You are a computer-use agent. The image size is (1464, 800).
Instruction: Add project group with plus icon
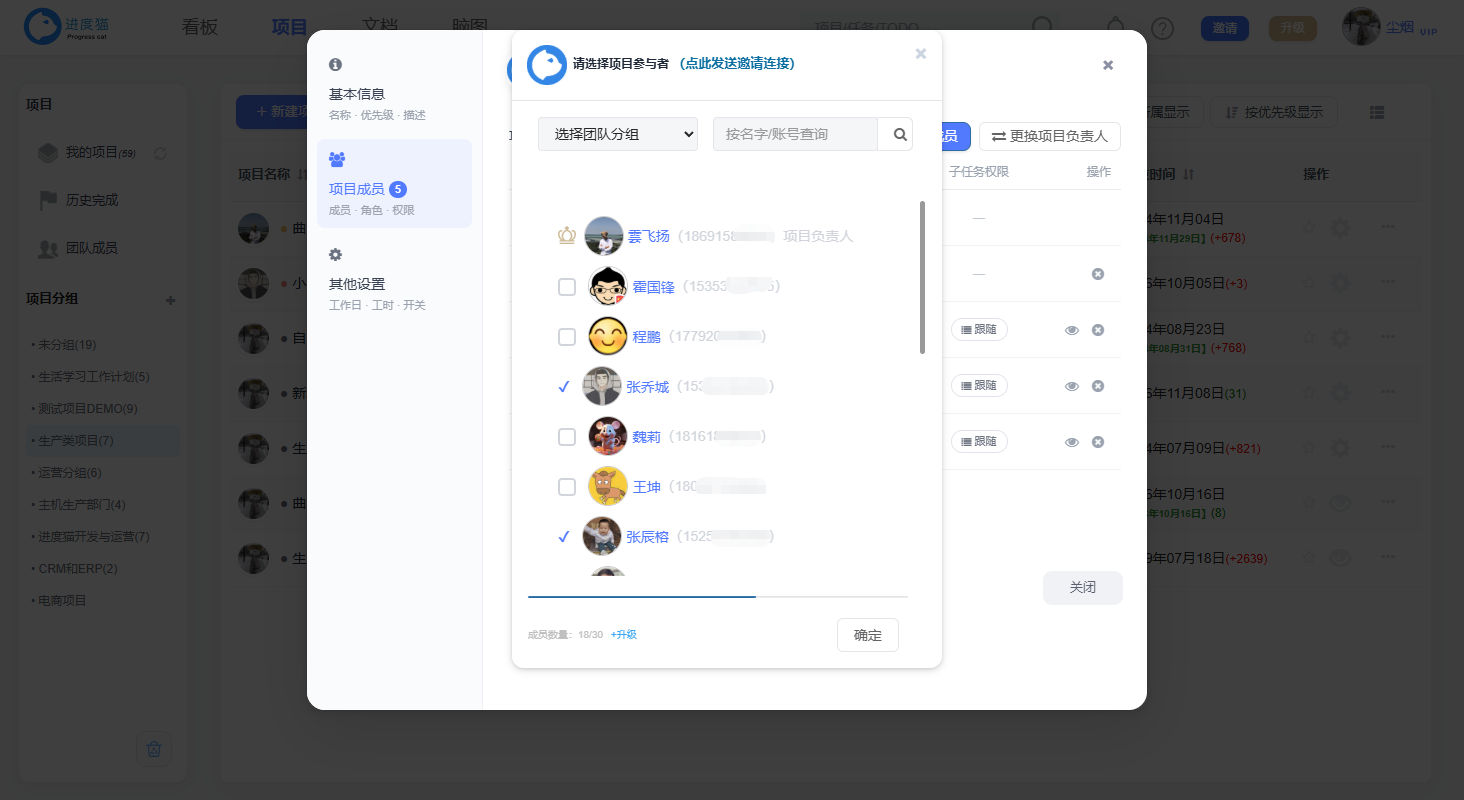click(170, 300)
